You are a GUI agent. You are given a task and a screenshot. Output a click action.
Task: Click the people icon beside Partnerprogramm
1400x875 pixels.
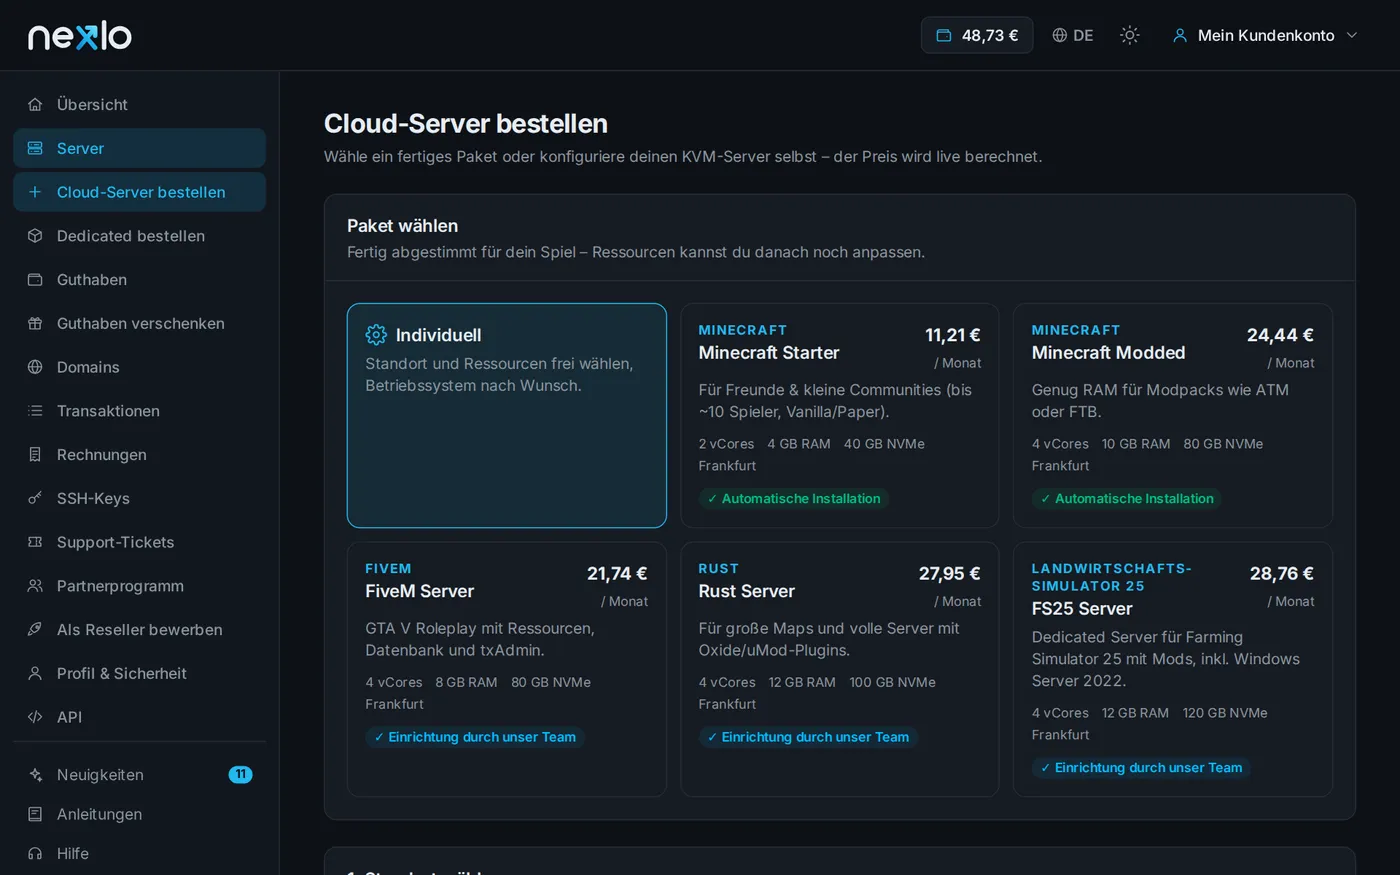click(35, 586)
